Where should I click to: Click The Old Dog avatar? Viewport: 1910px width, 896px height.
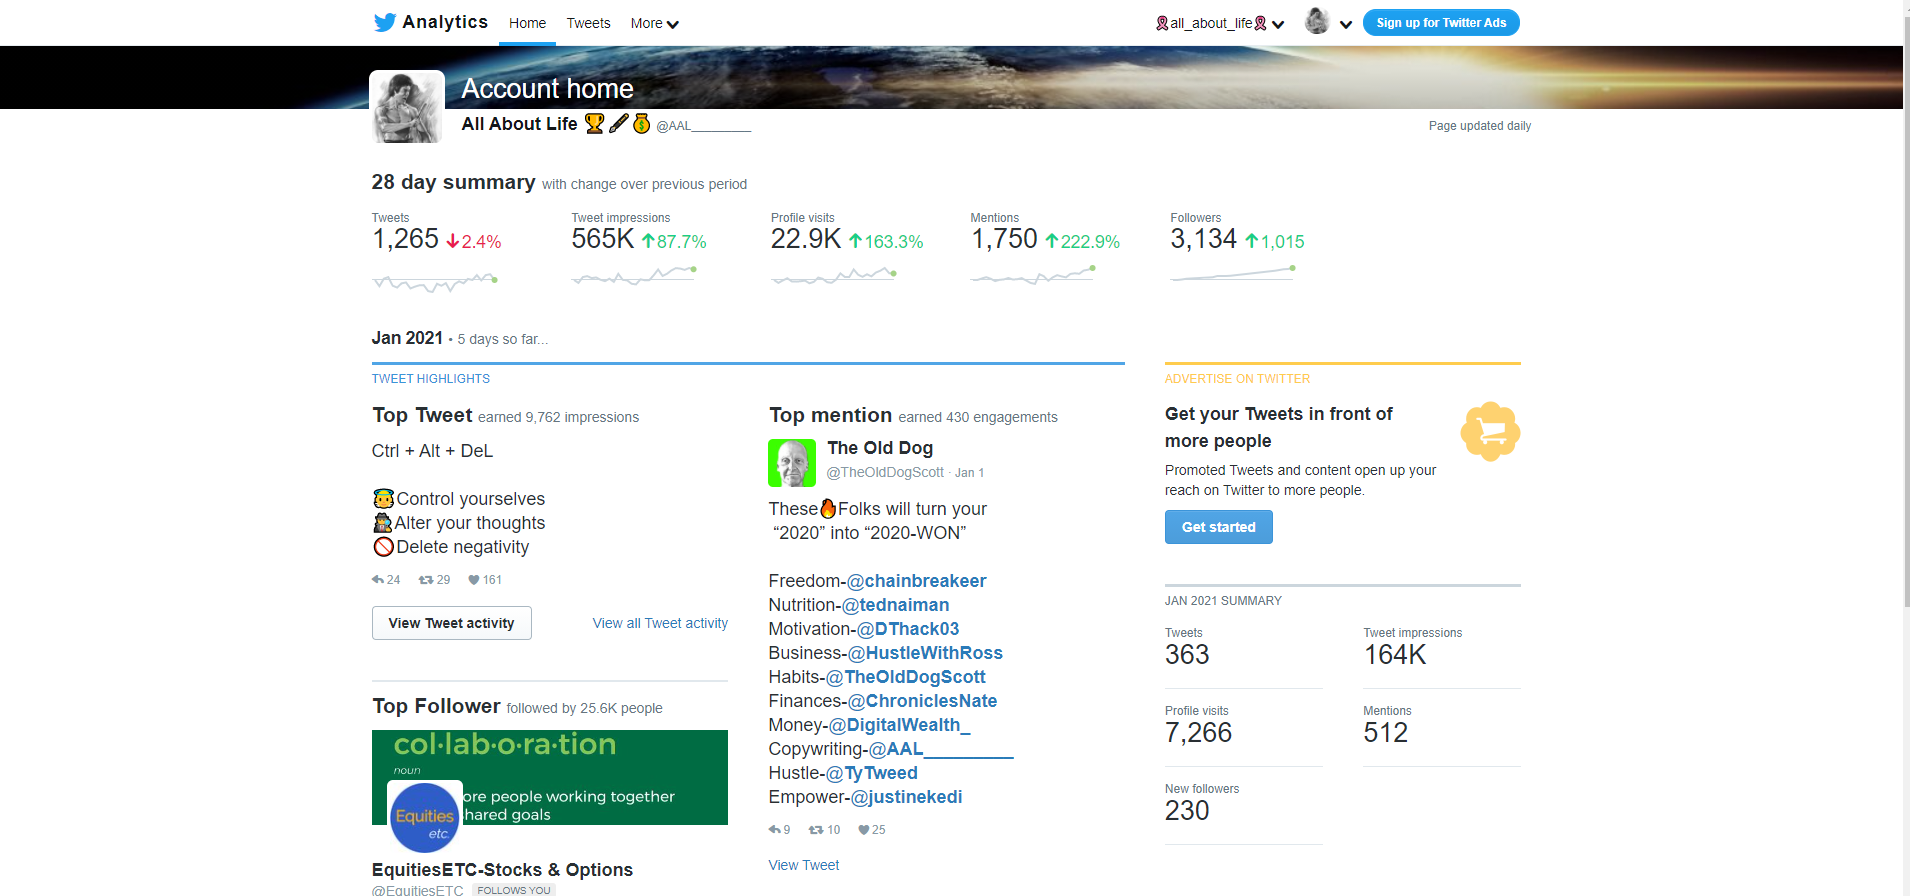coord(792,463)
